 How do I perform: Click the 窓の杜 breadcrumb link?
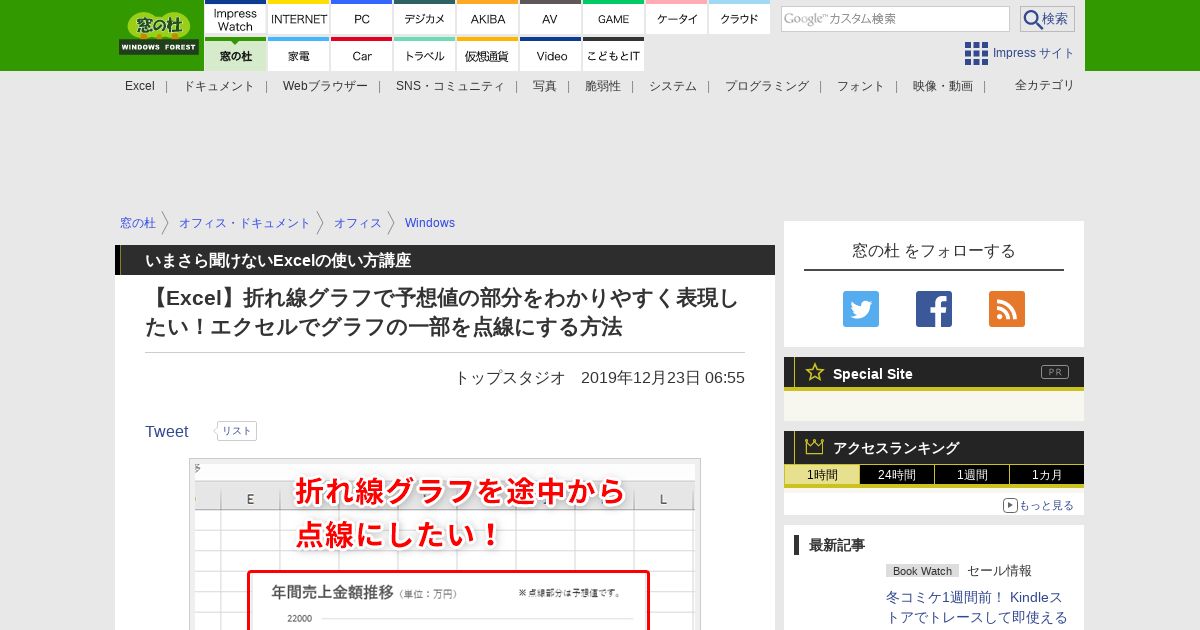pyautogui.click(x=138, y=223)
